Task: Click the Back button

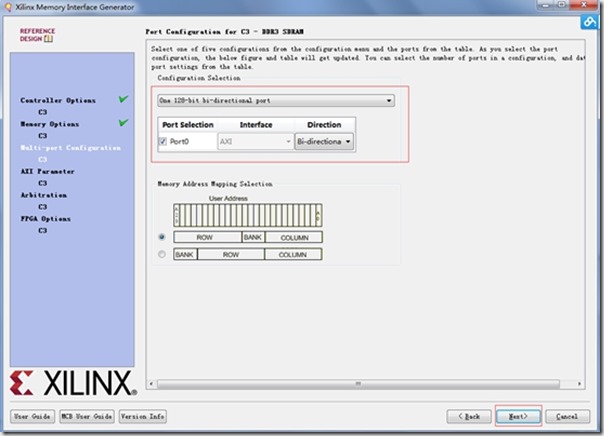Action: click(469, 416)
